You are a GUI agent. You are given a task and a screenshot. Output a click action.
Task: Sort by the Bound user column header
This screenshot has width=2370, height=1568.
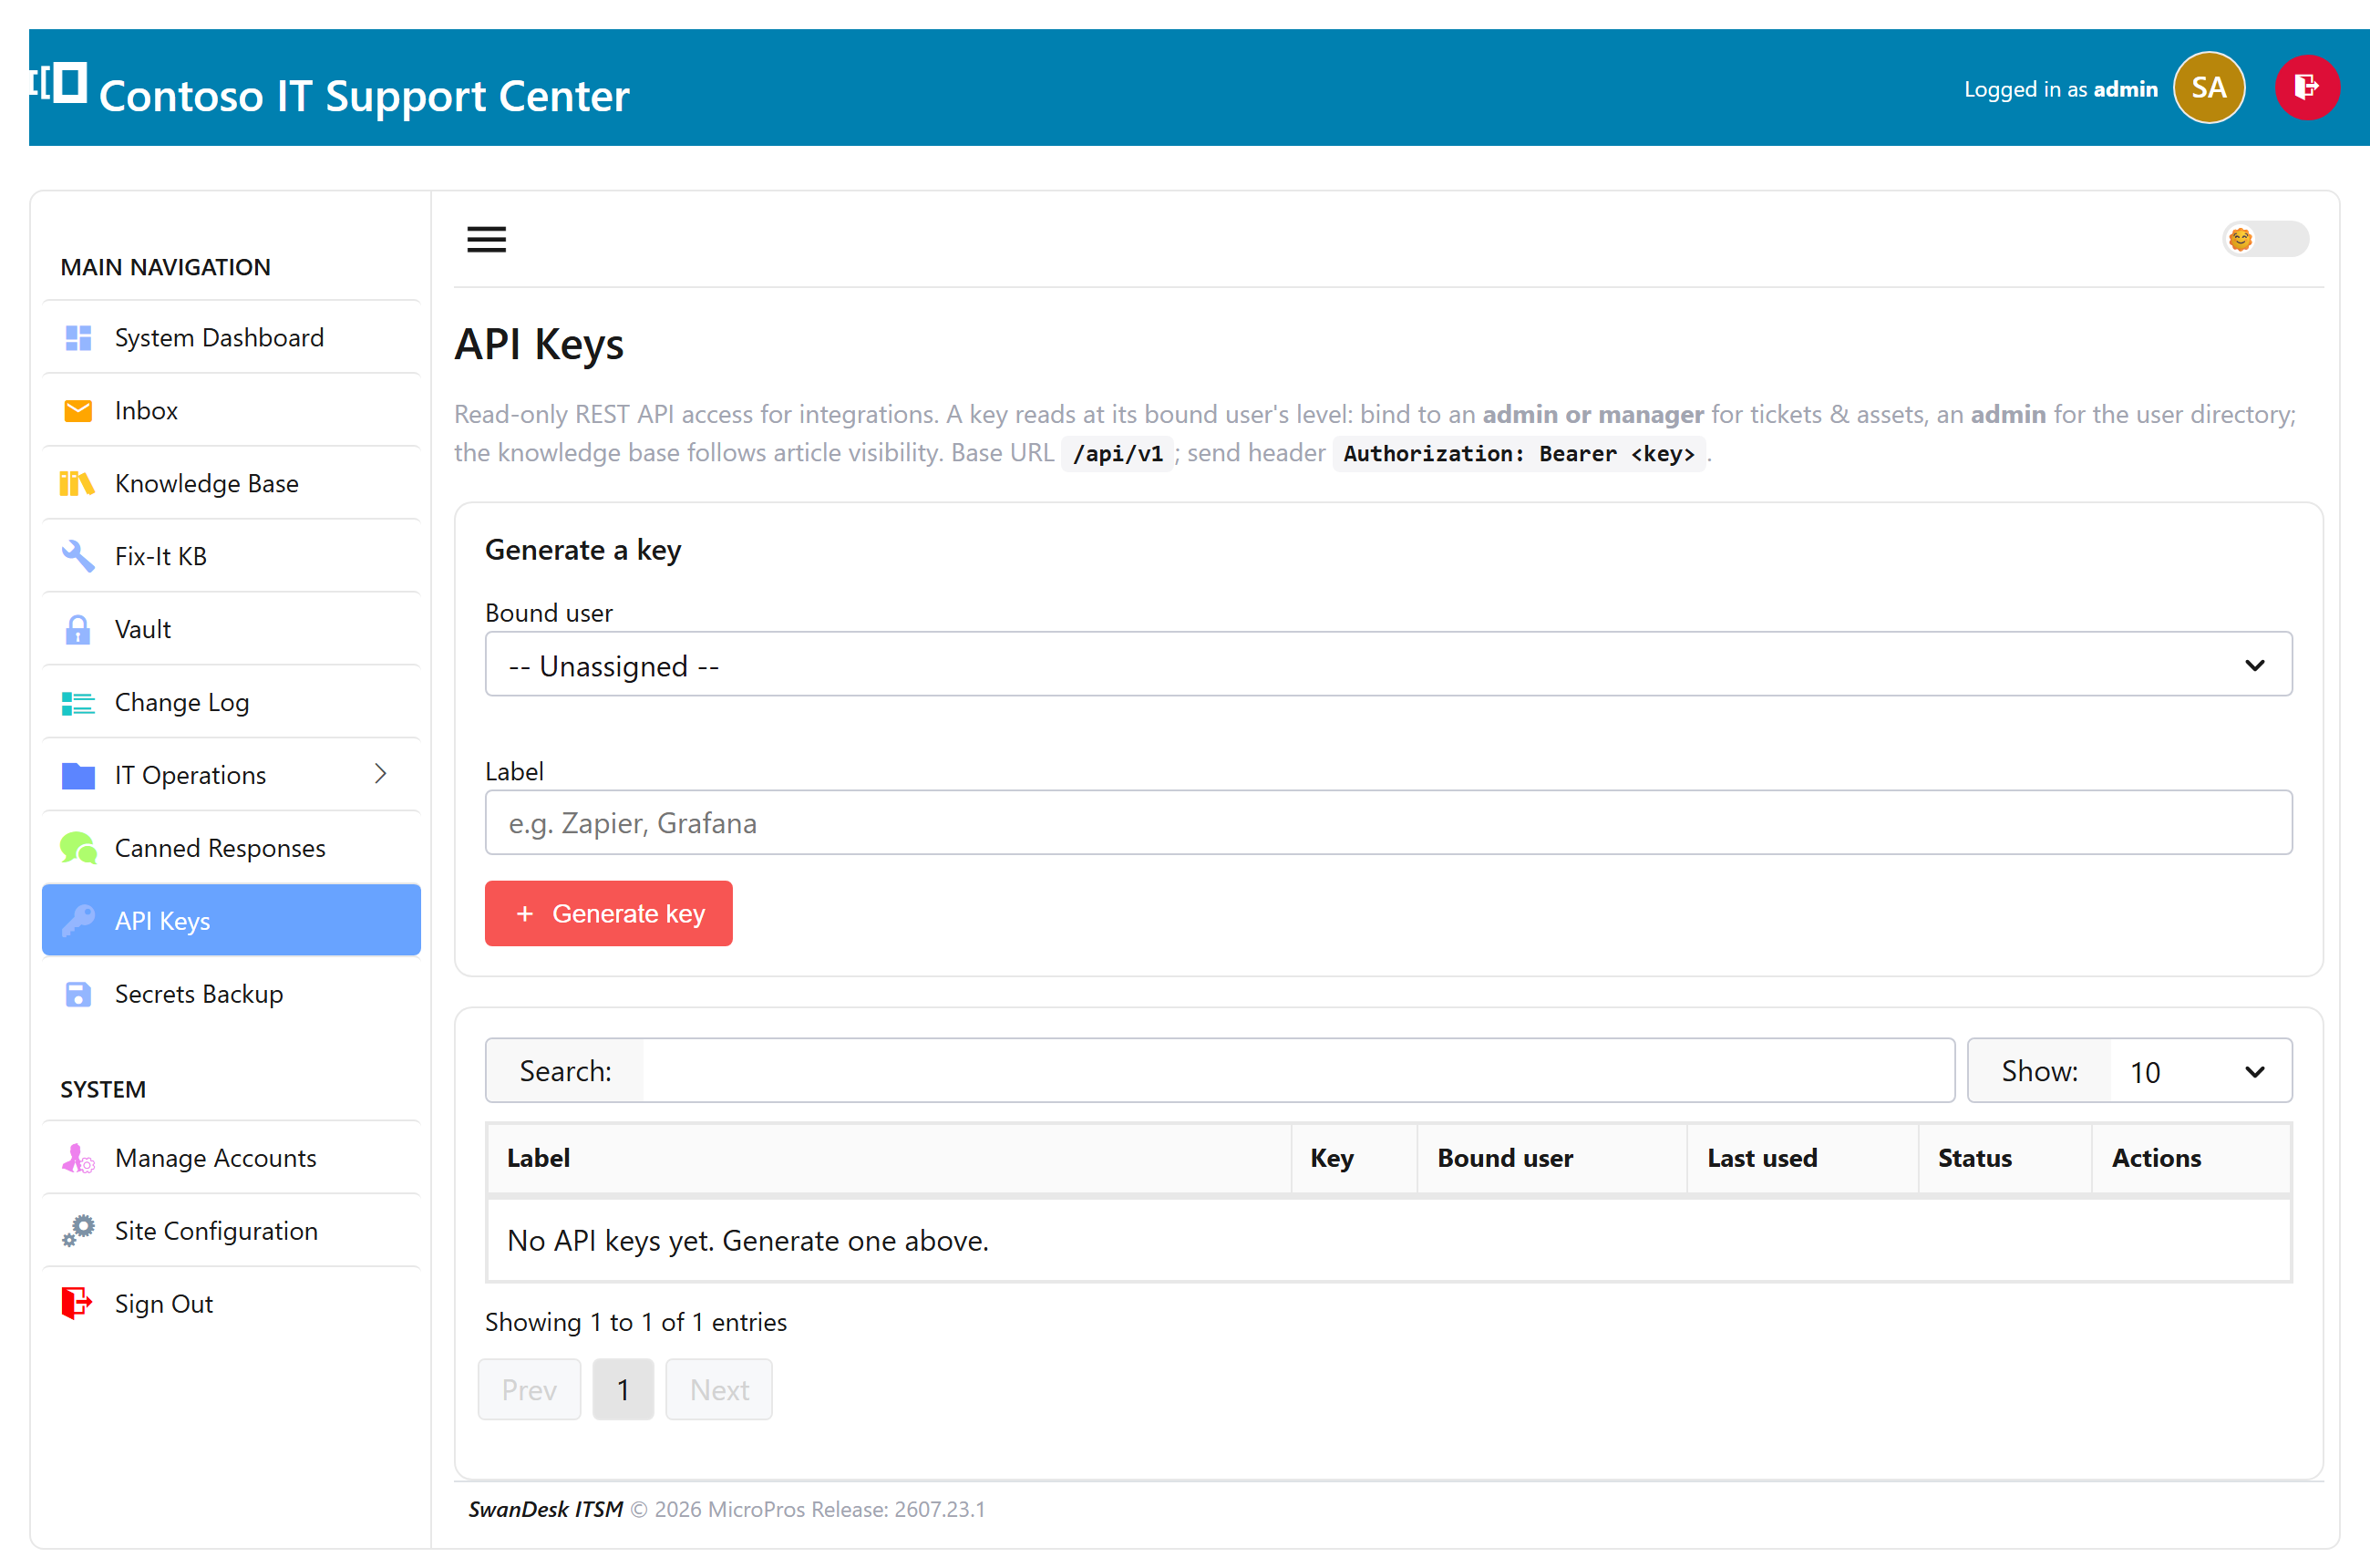tap(1552, 1159)
